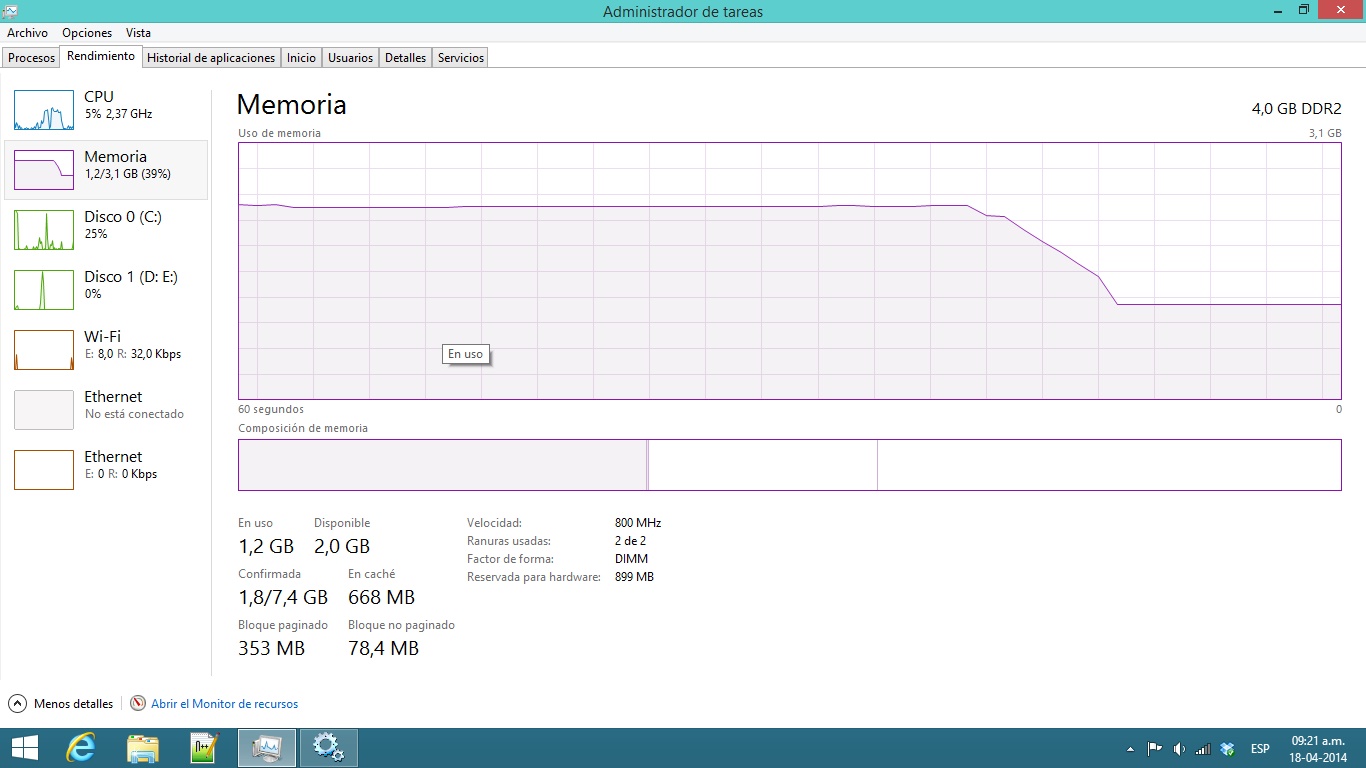Click the 1,2 GB En uso value

tap(266, 546)
